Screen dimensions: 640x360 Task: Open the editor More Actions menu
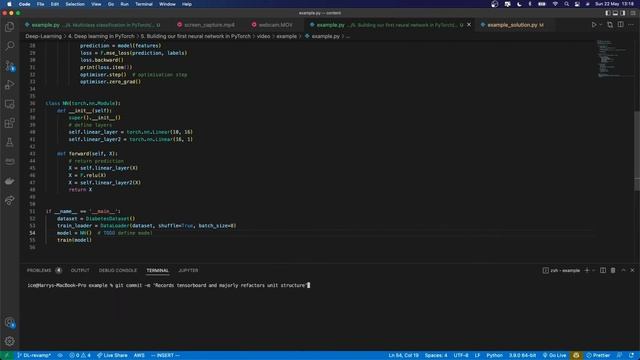tap(631, 25)
